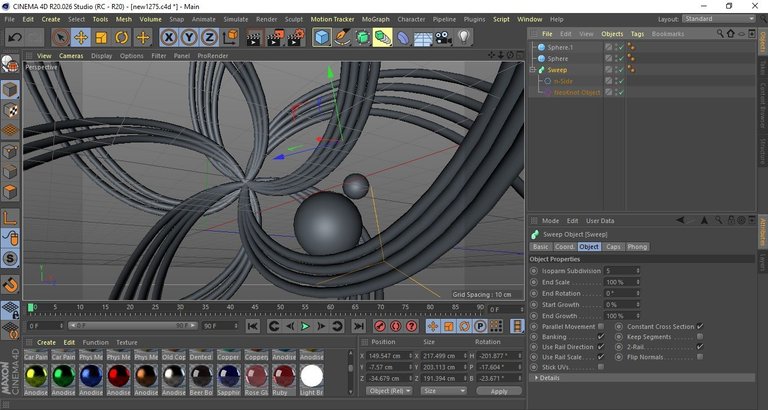Image resolution: width=768 pixels, height=410 pixels.
Task: Switch to the Coord. tab
Action: pos(565,247)
